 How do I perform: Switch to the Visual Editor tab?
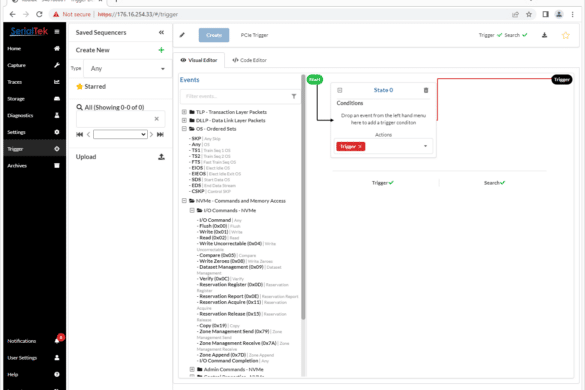(199, 60)
